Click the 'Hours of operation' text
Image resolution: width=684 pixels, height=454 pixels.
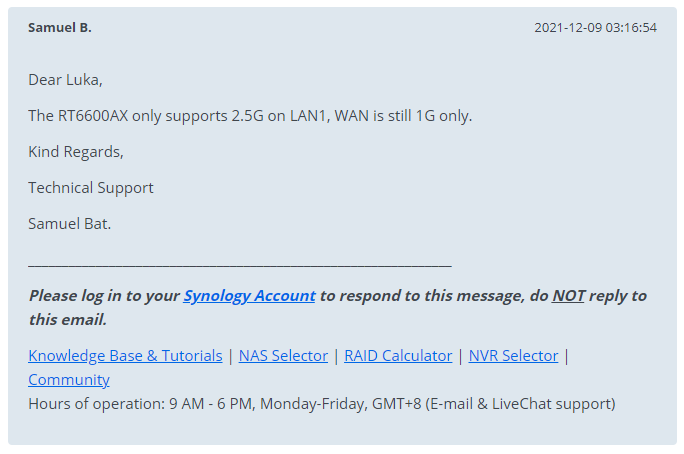point(96,404)
